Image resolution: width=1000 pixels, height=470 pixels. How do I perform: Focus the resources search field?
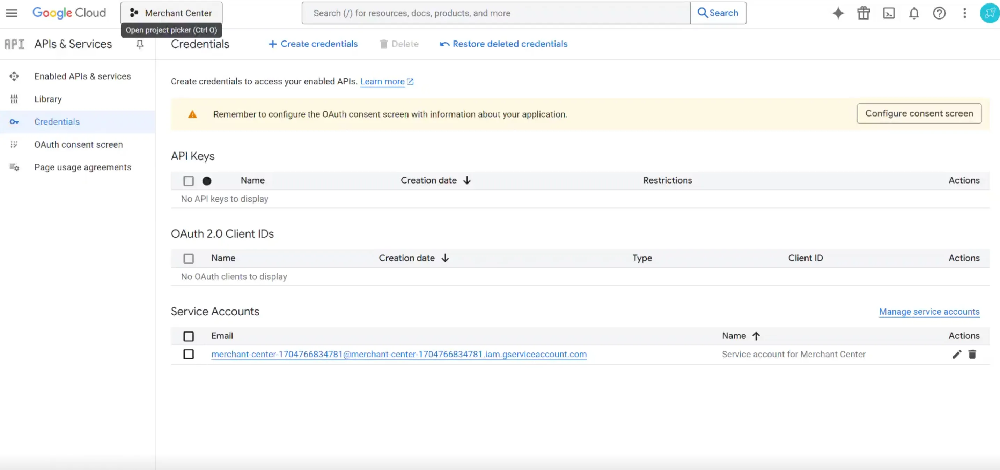(496, 13)
